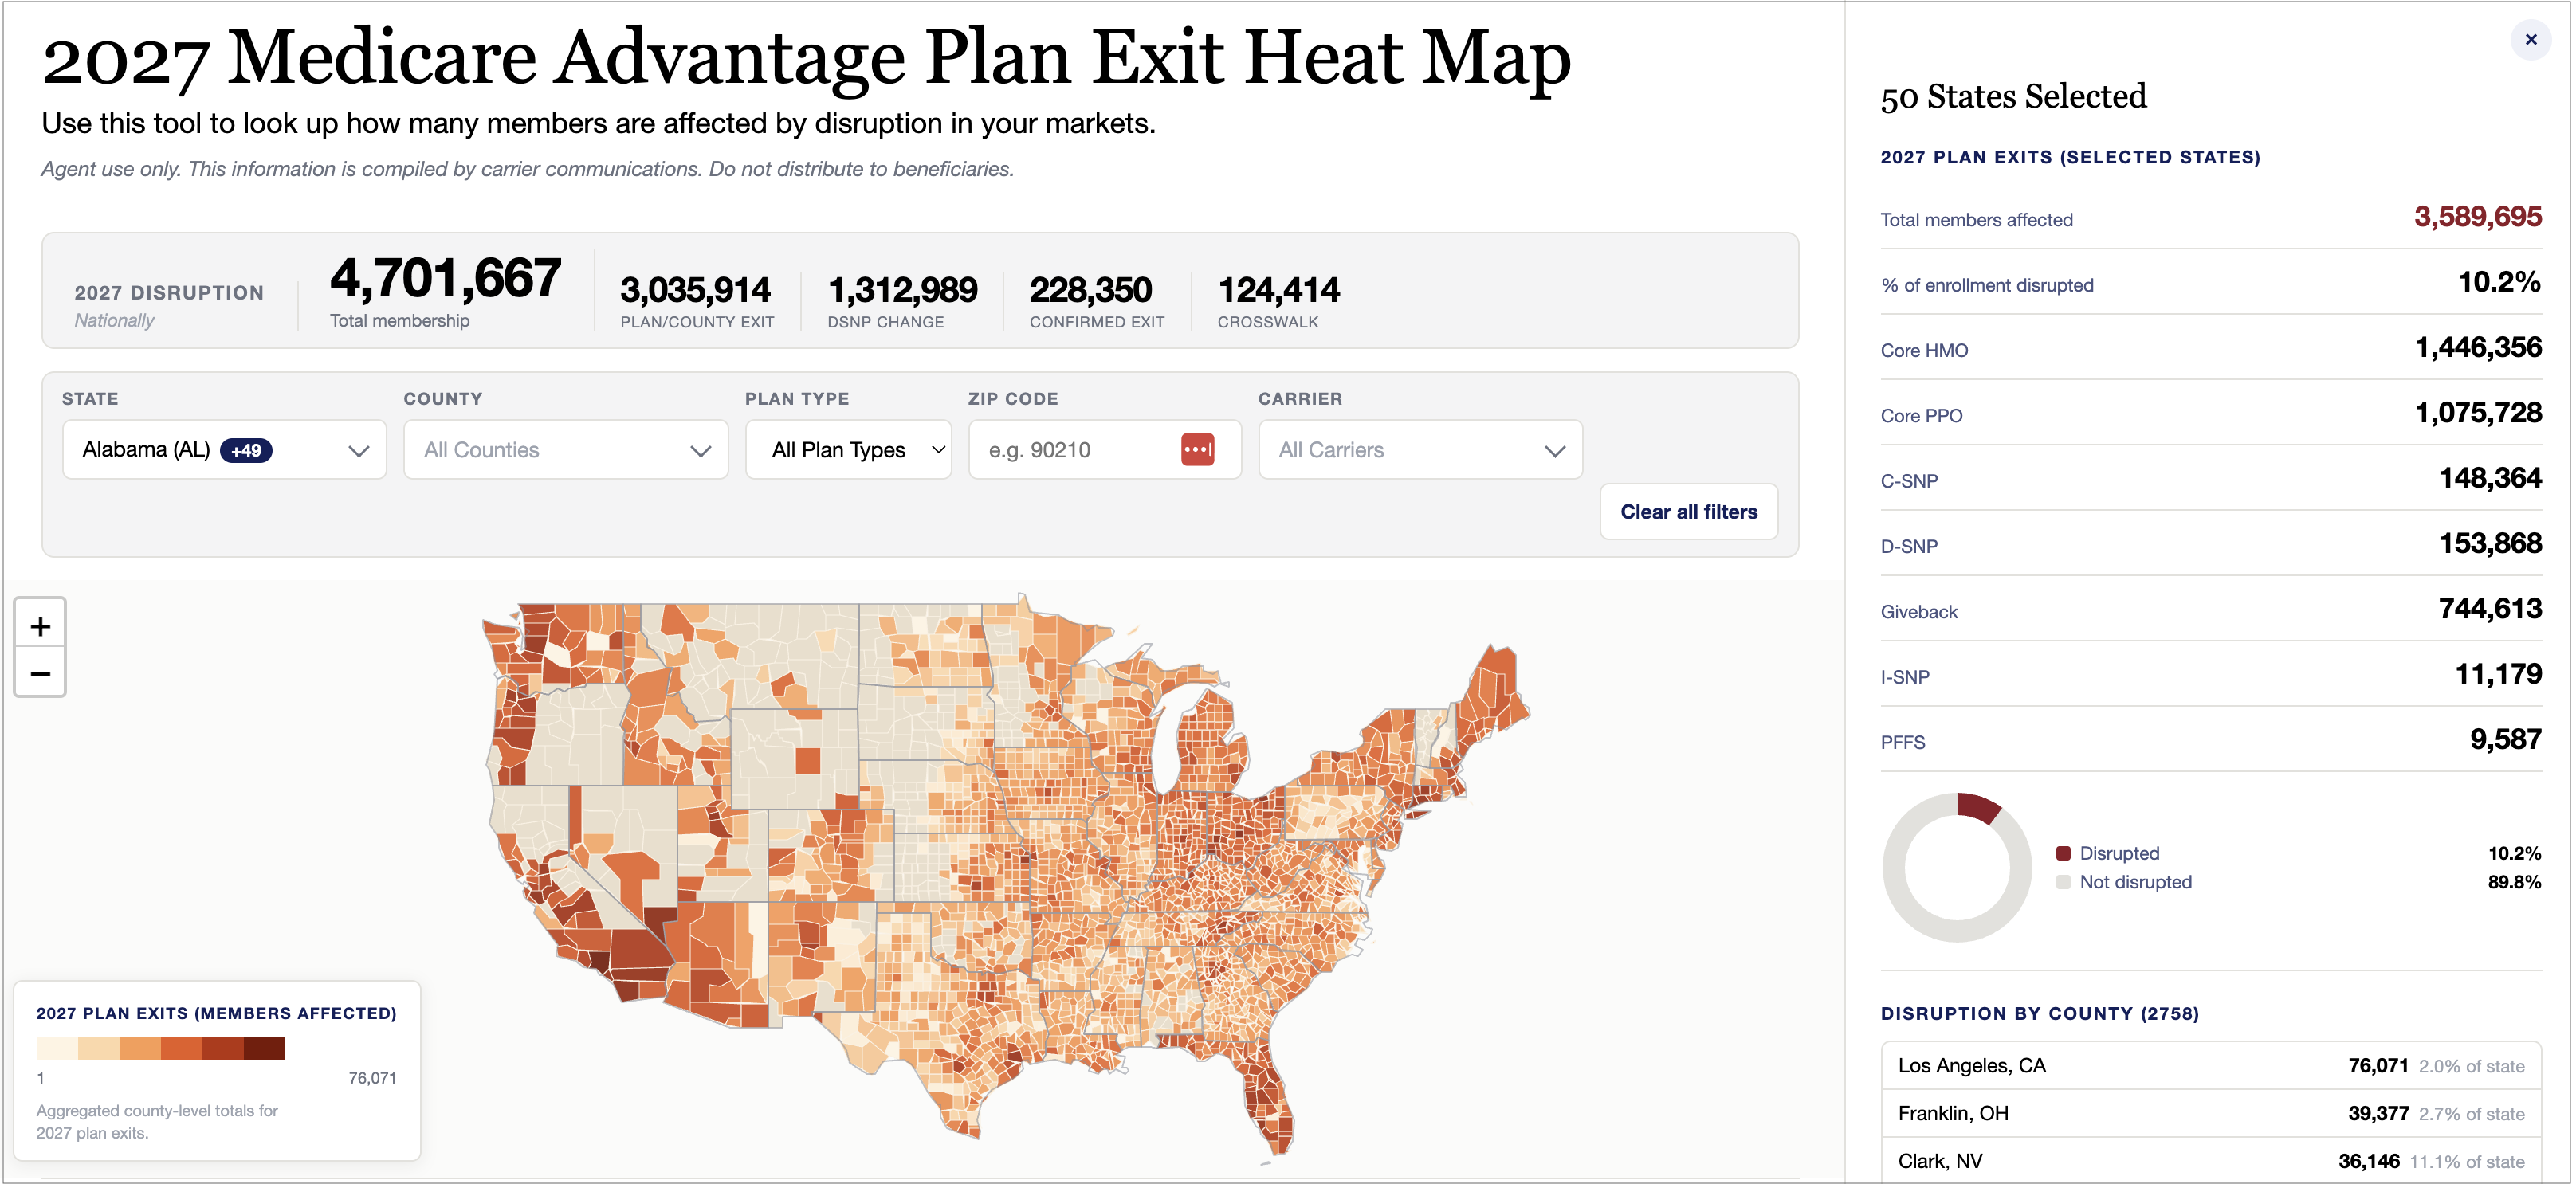This screenshot has width=2576, height=1184.
Task: Click the disruption donut chart
Action: 1957,867
